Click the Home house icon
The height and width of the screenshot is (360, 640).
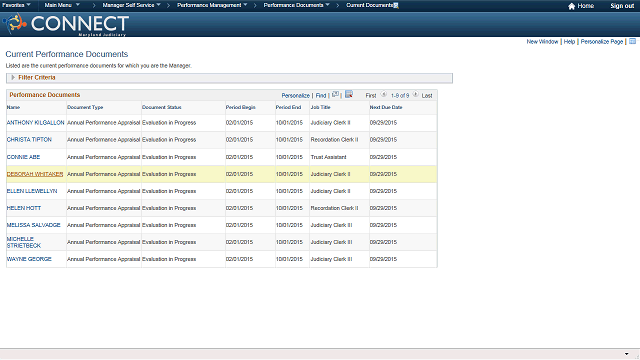click(x=571, y=6)
